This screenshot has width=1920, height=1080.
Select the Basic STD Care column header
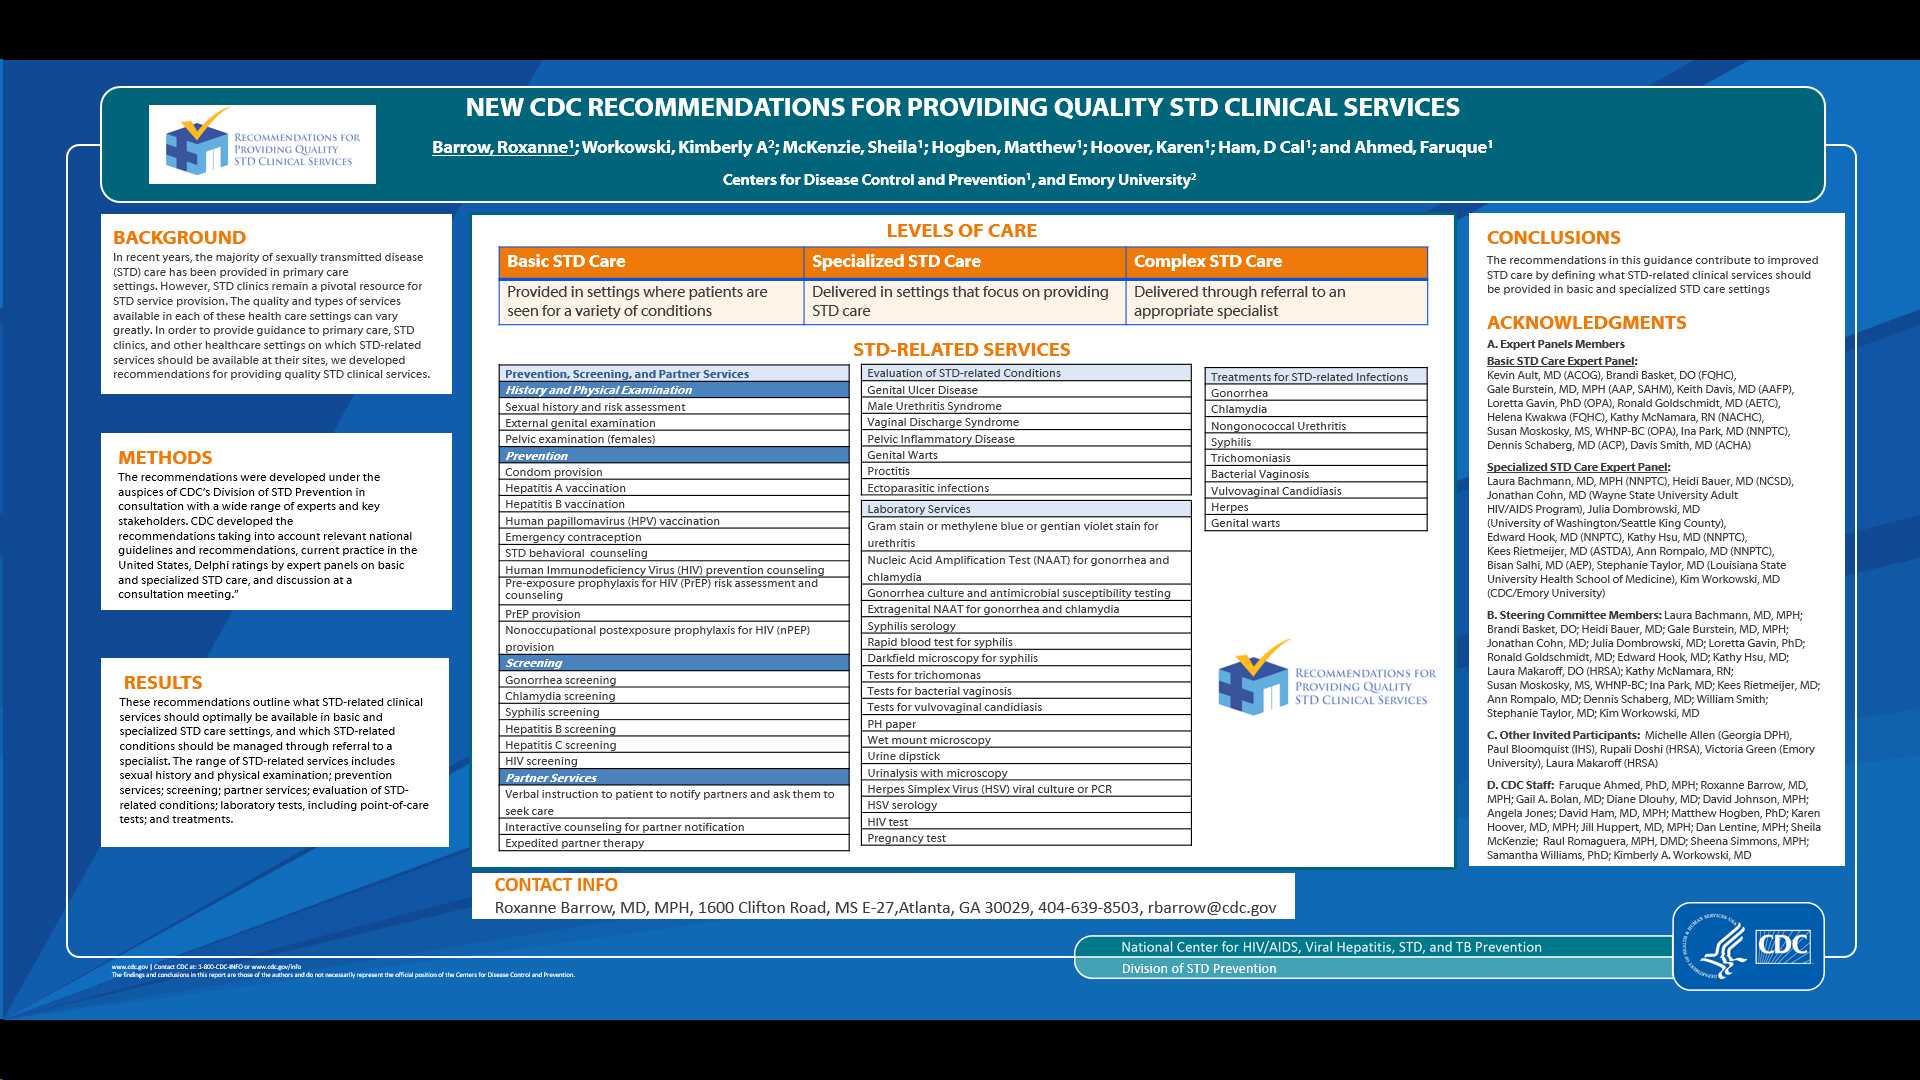[651, 262]
